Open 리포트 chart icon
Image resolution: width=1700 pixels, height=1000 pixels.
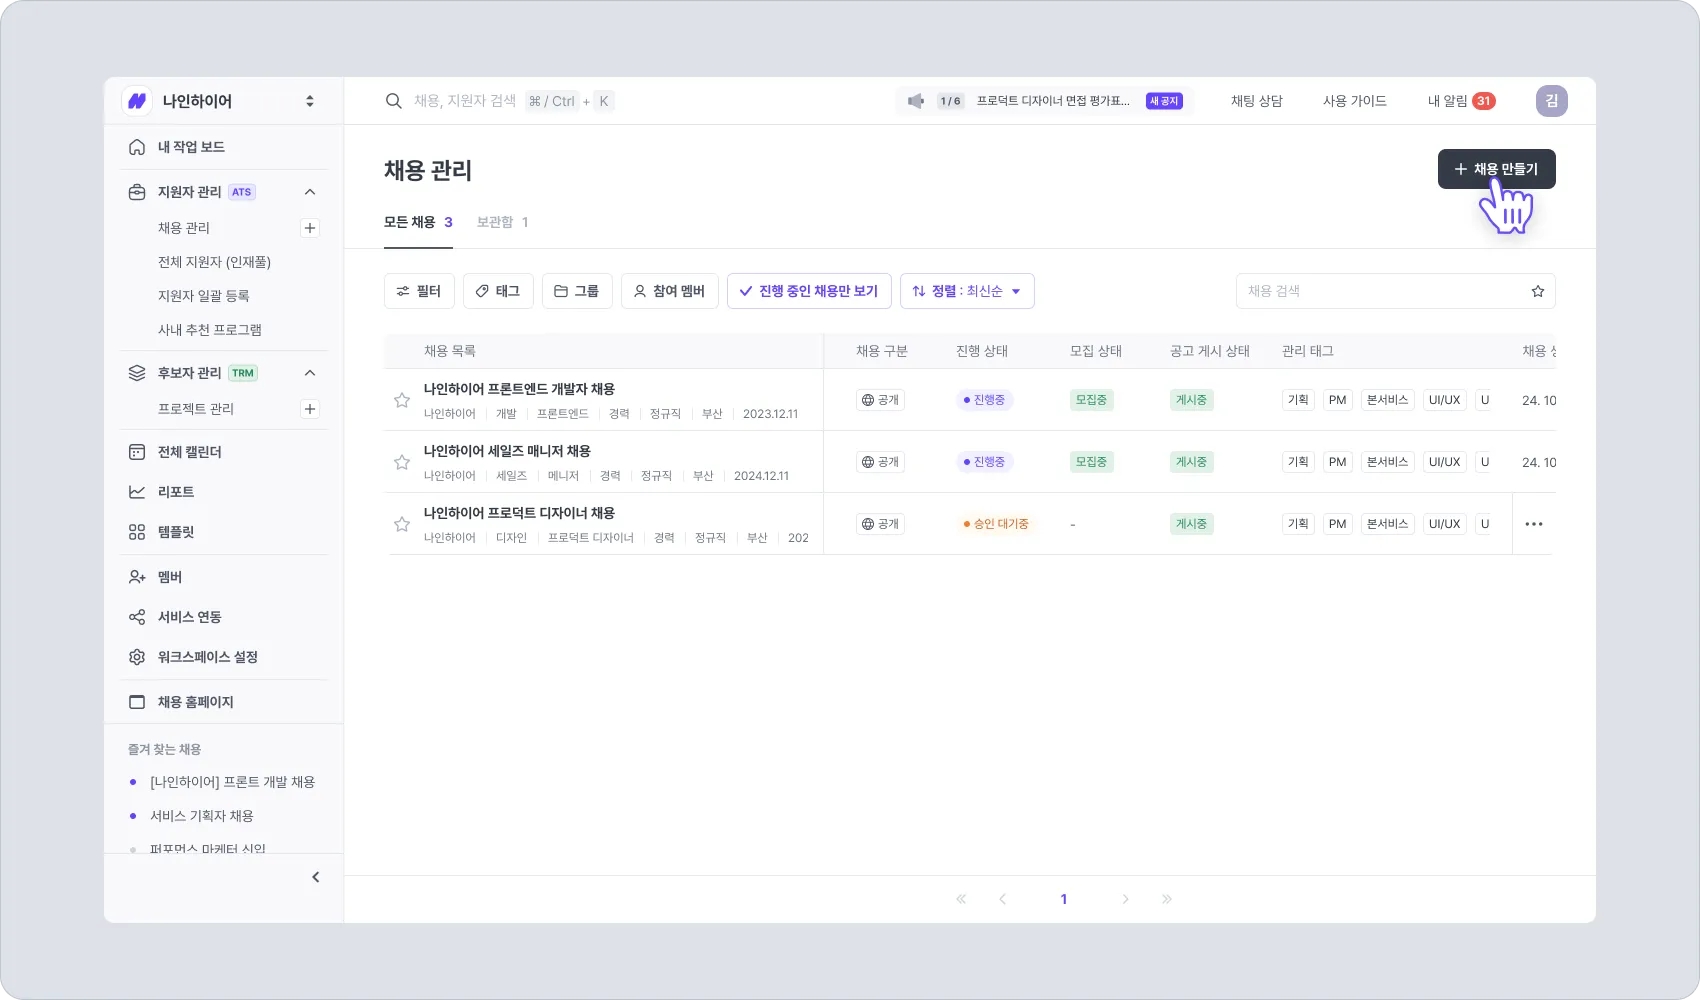click(137, 492)
